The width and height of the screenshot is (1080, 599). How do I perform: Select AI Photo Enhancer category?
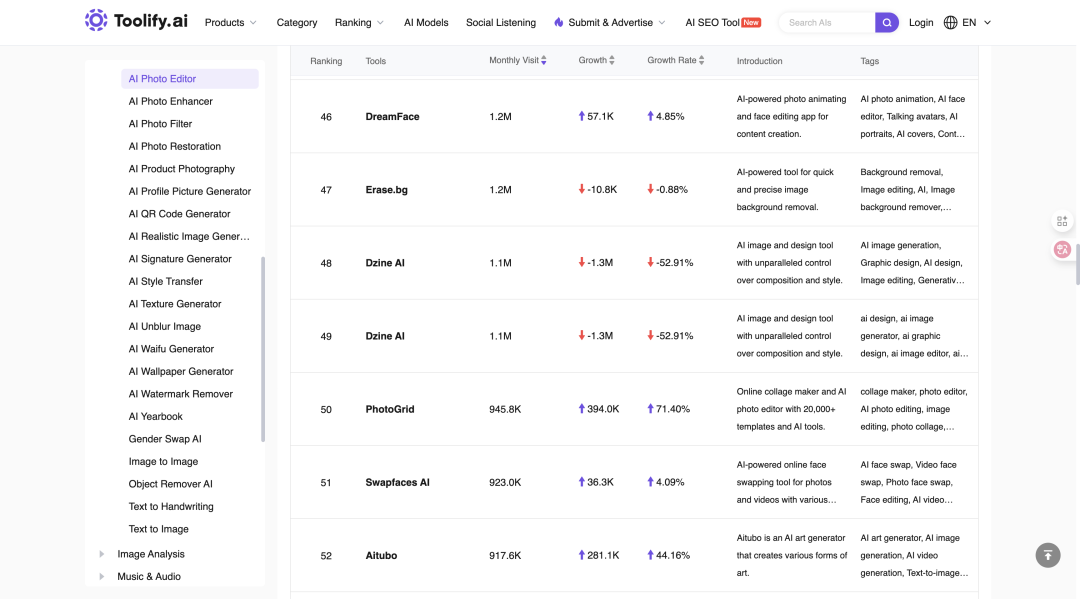170,101
